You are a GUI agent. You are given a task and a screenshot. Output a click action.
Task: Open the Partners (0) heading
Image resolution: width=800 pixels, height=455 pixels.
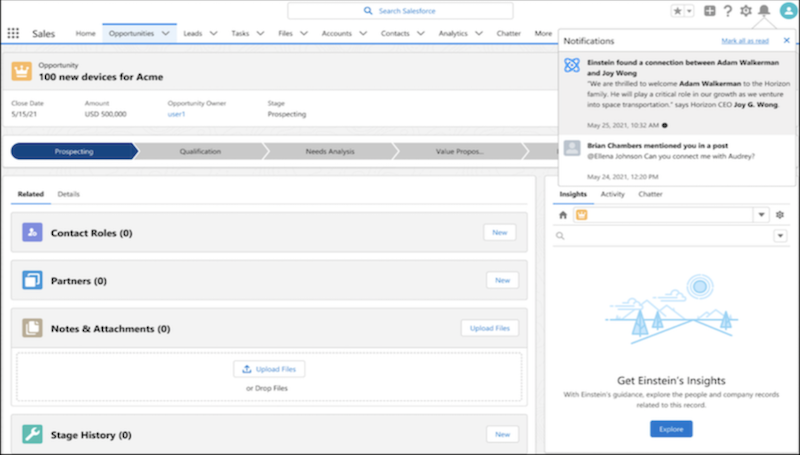79,281
